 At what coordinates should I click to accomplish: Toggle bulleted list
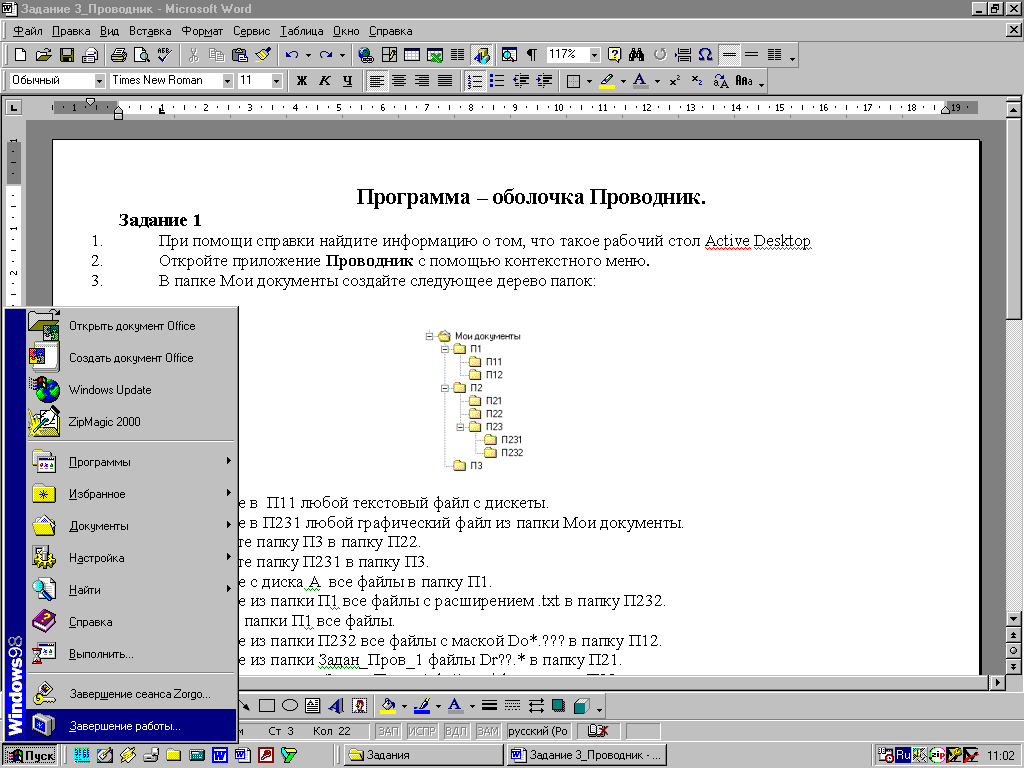point(497,80)
